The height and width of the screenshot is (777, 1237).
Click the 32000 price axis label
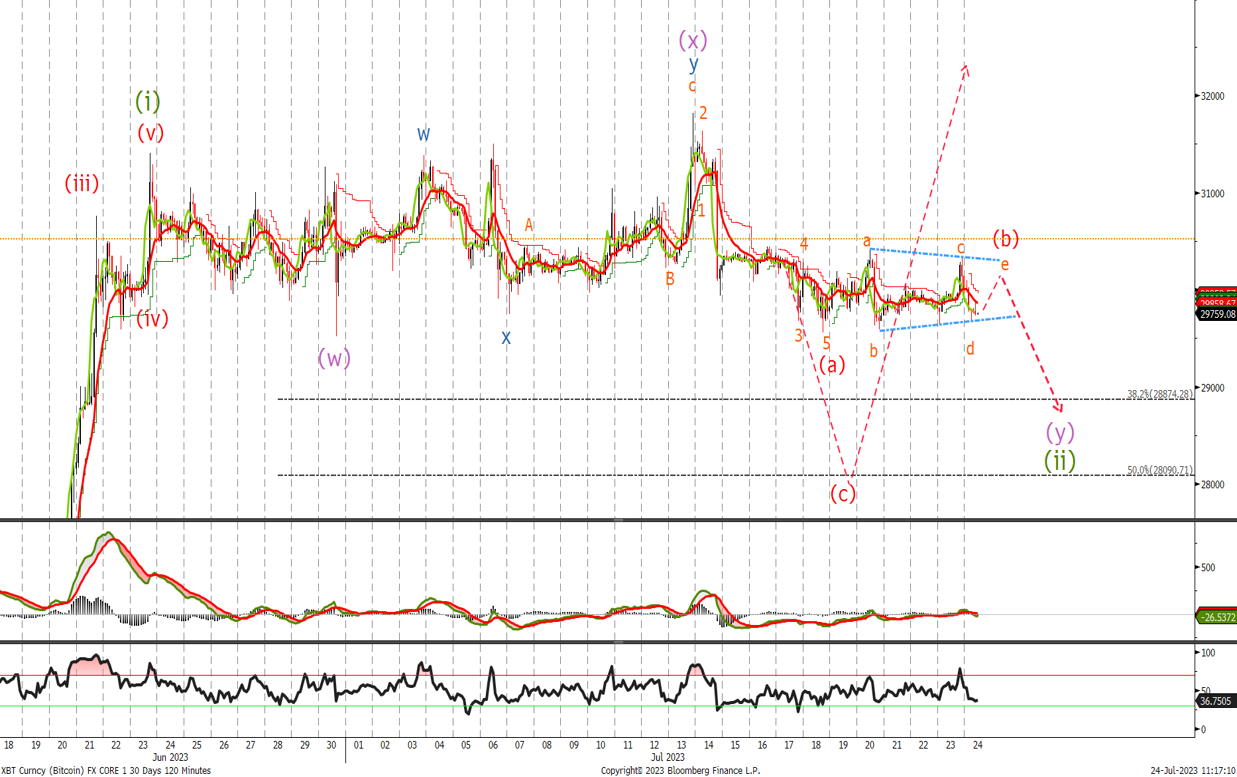(x=1212, y=96)
